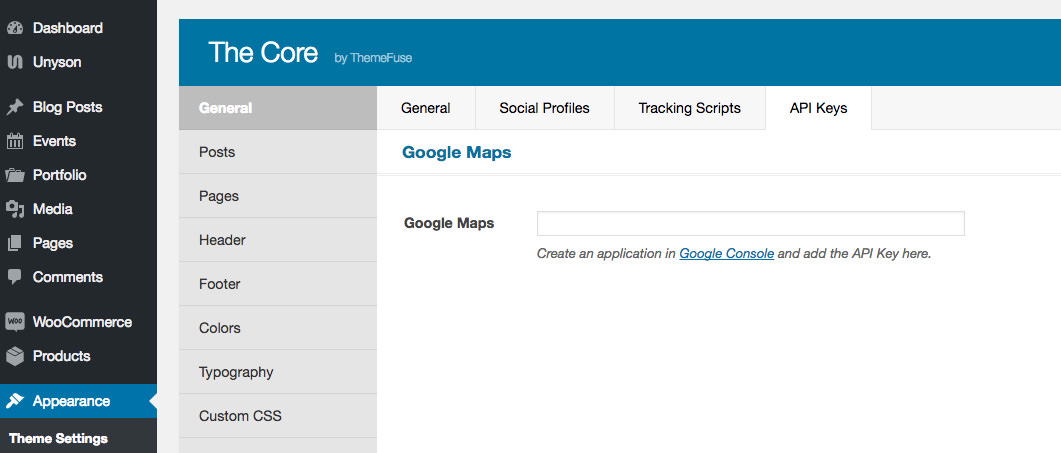Click the bold Google Maps field label
Image resolution: width=1061 pixels, height=453 pixels.
pyautogui.click(x=449, y=223)
